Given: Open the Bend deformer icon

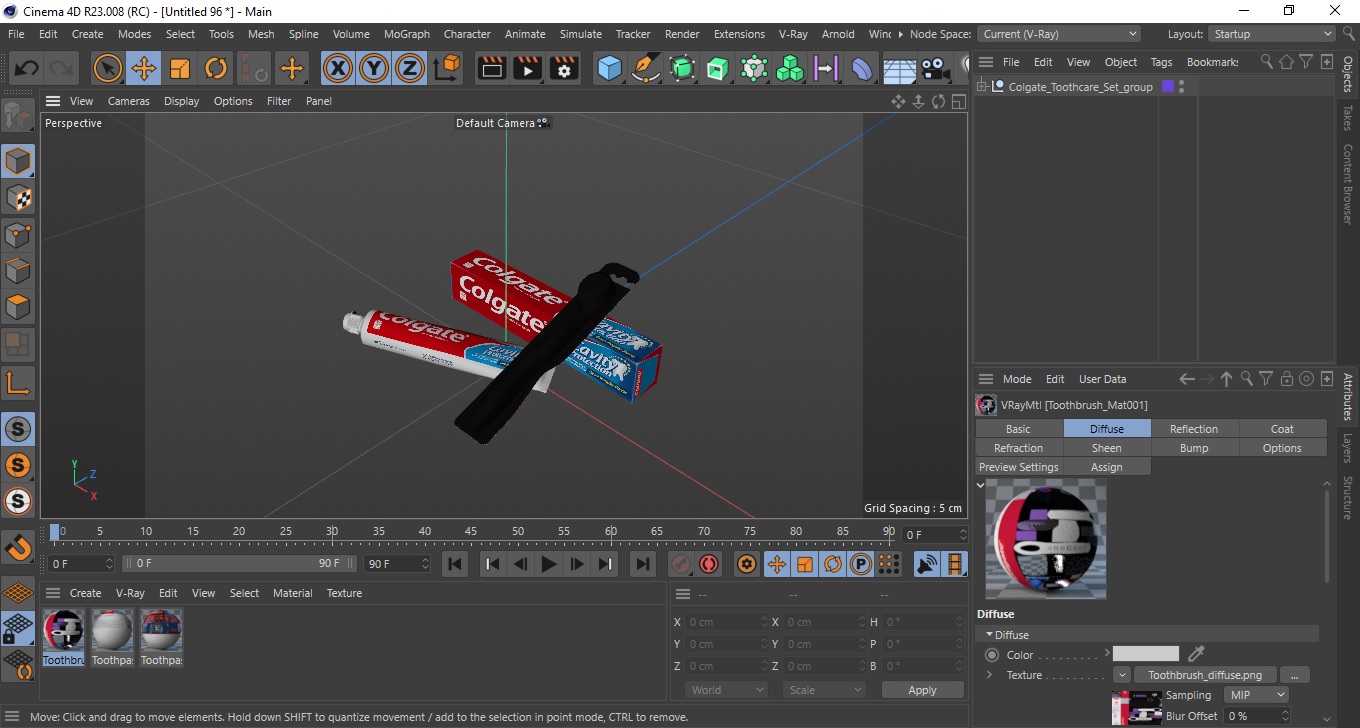Looking at the screenshot, I should coord(862,69).
